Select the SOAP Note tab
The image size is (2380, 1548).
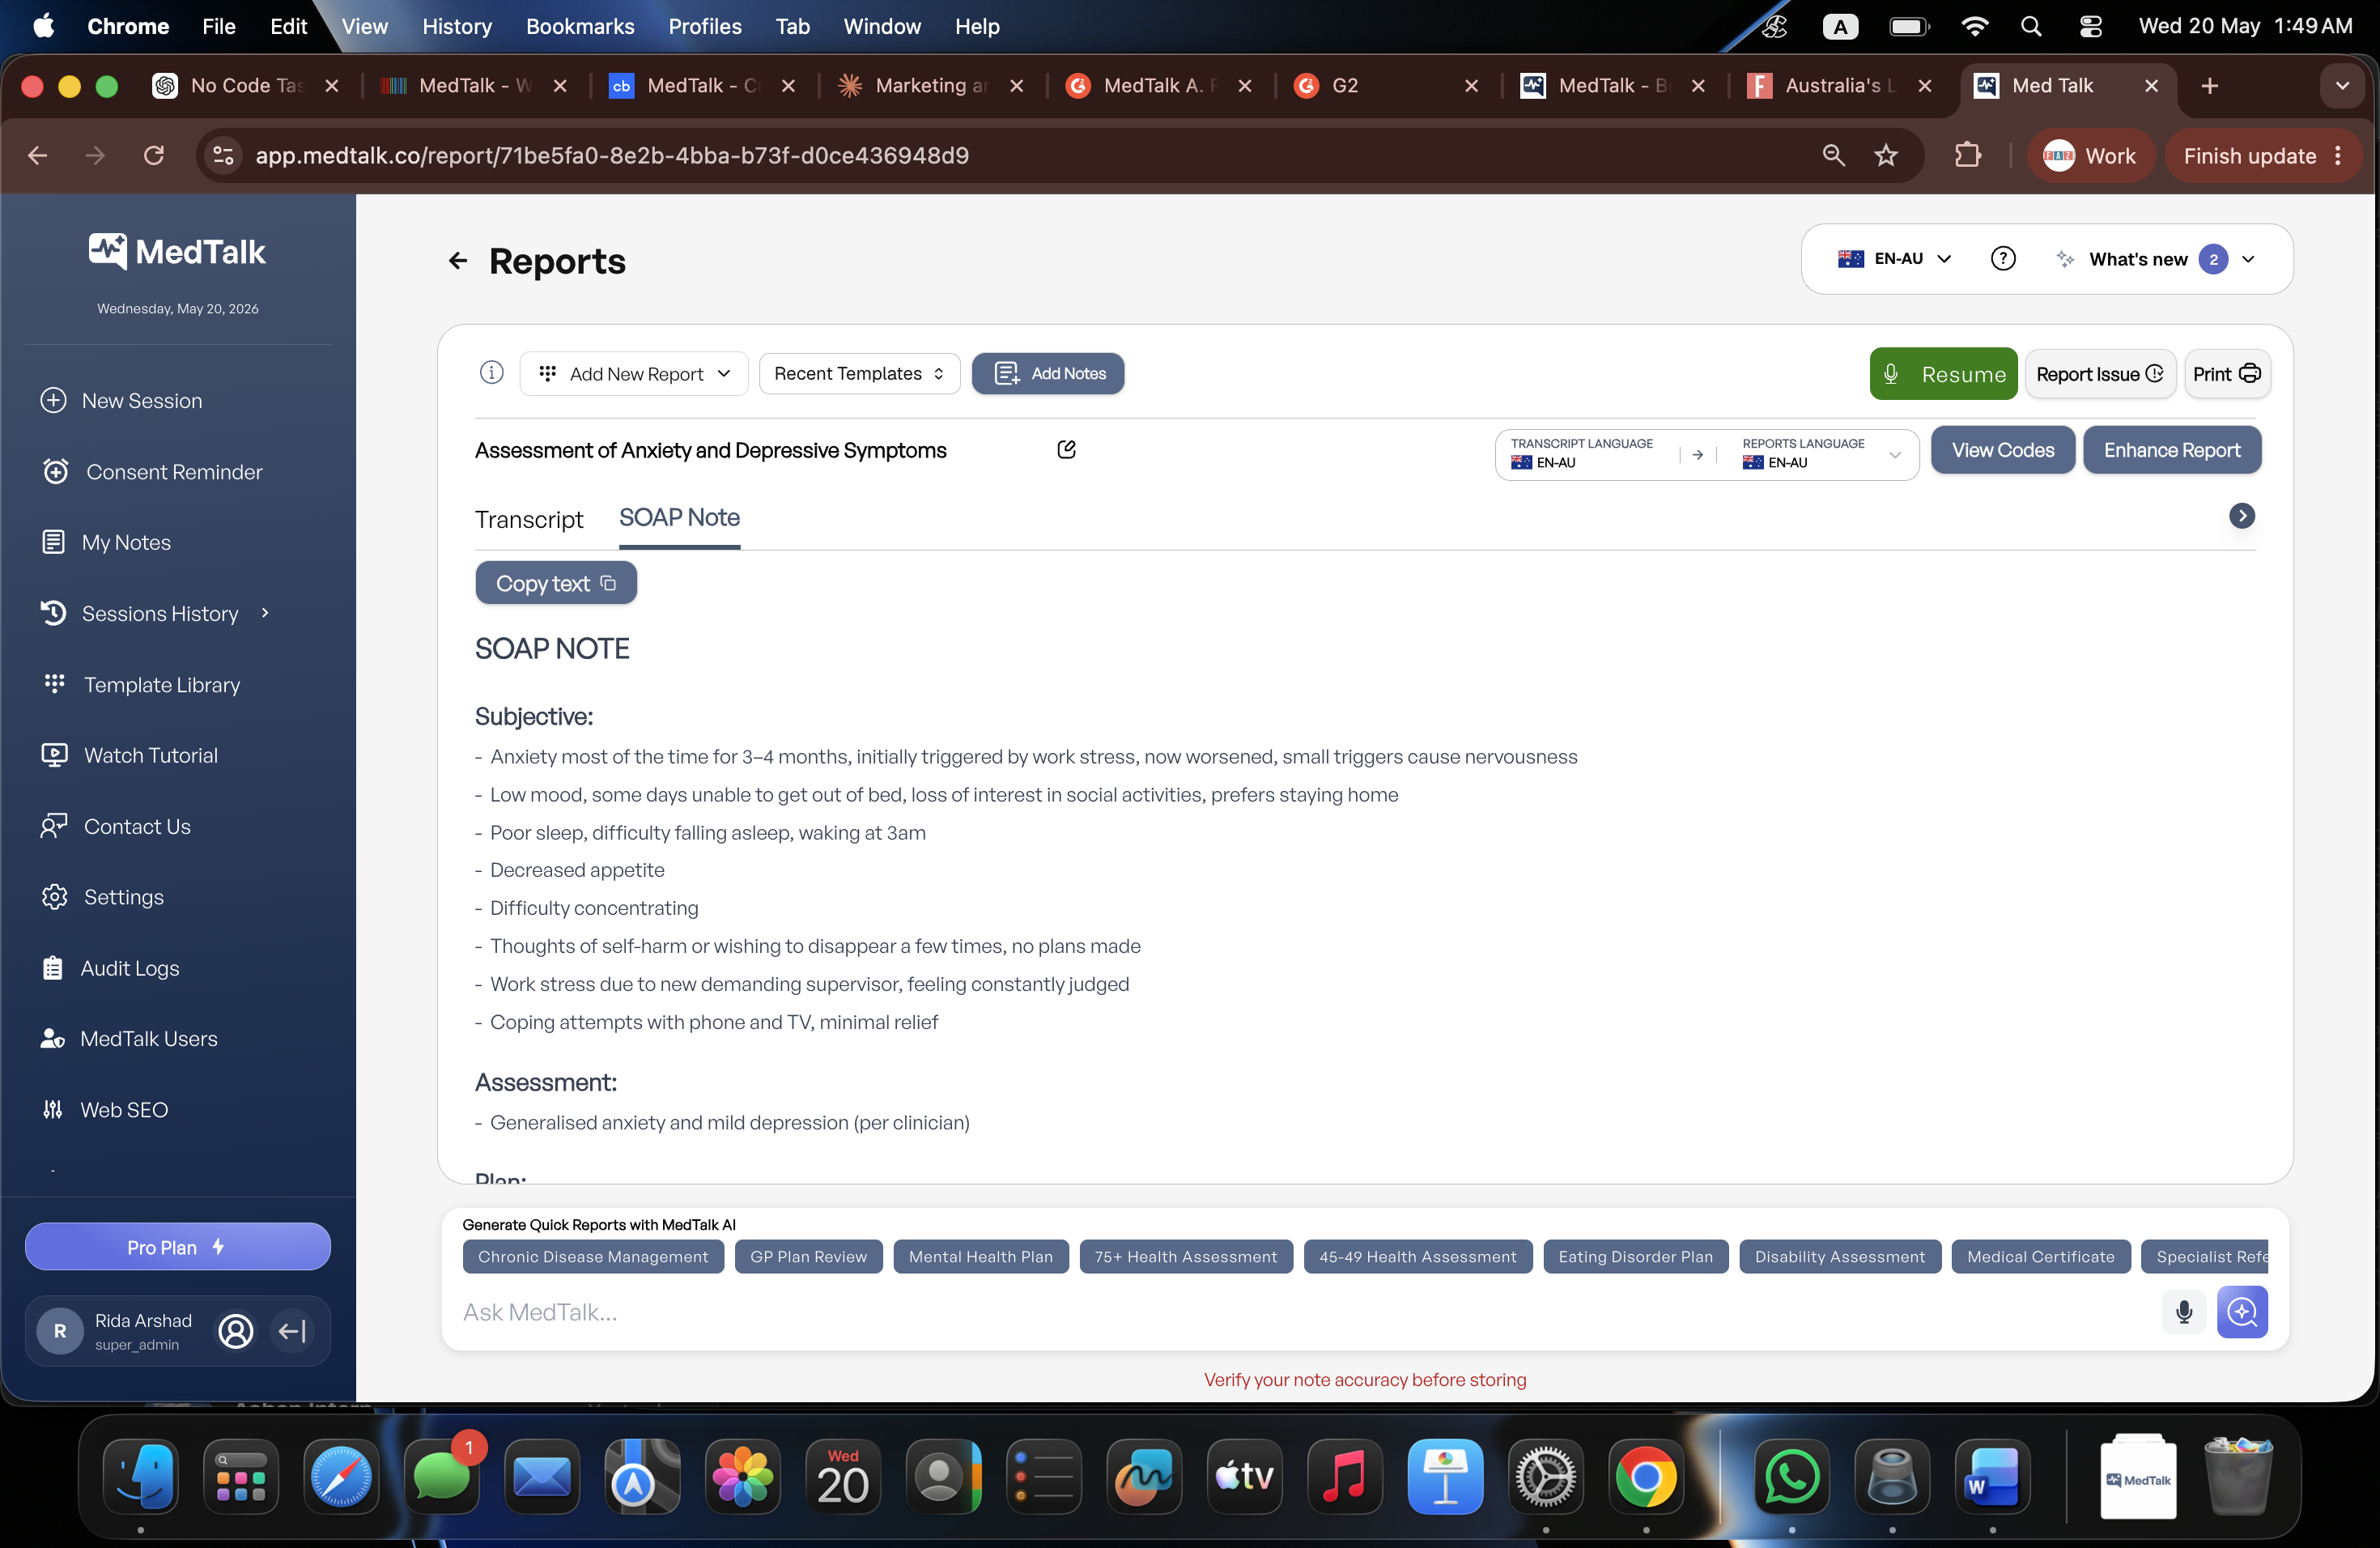pyautogui.click(x=679, y=518)
